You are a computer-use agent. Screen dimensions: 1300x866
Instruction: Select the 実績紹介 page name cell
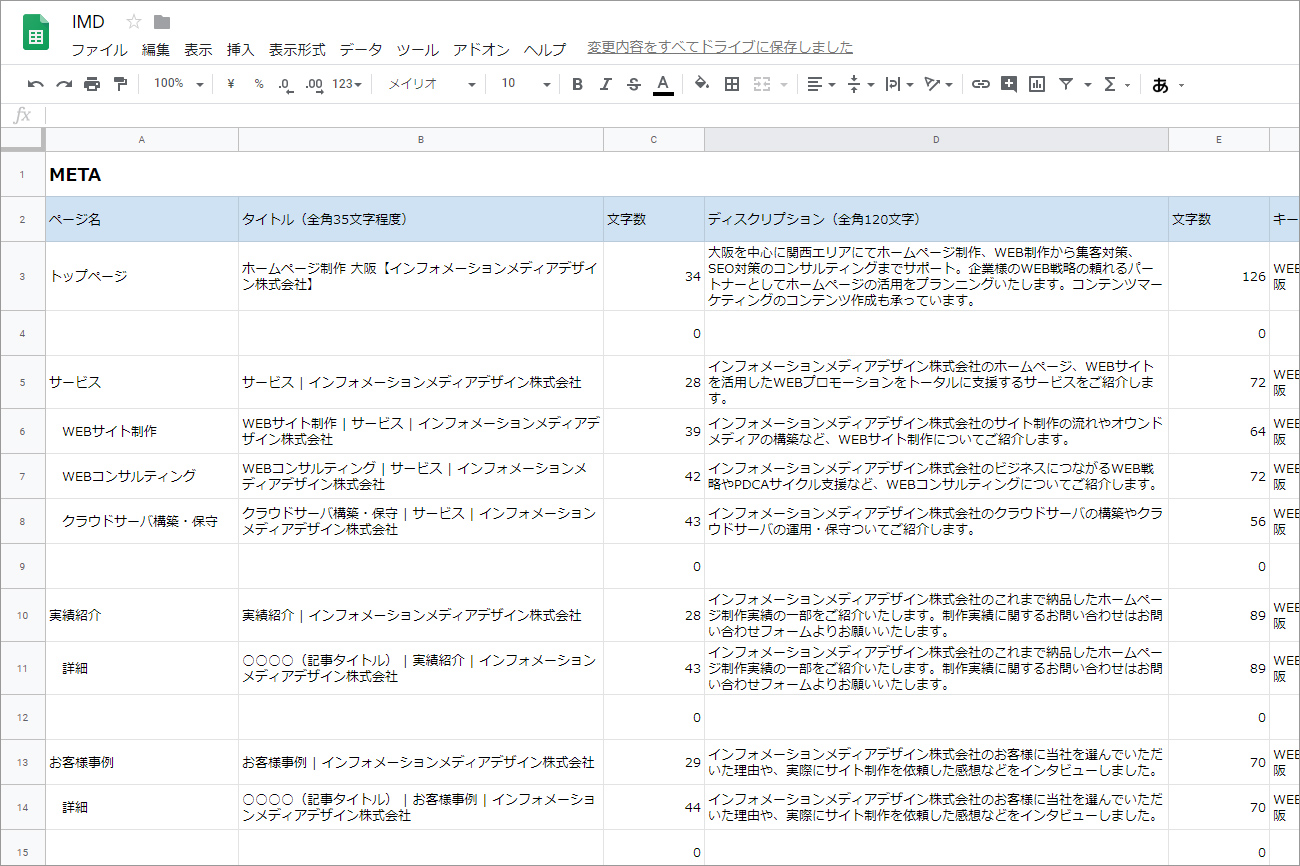pos(142,615)
